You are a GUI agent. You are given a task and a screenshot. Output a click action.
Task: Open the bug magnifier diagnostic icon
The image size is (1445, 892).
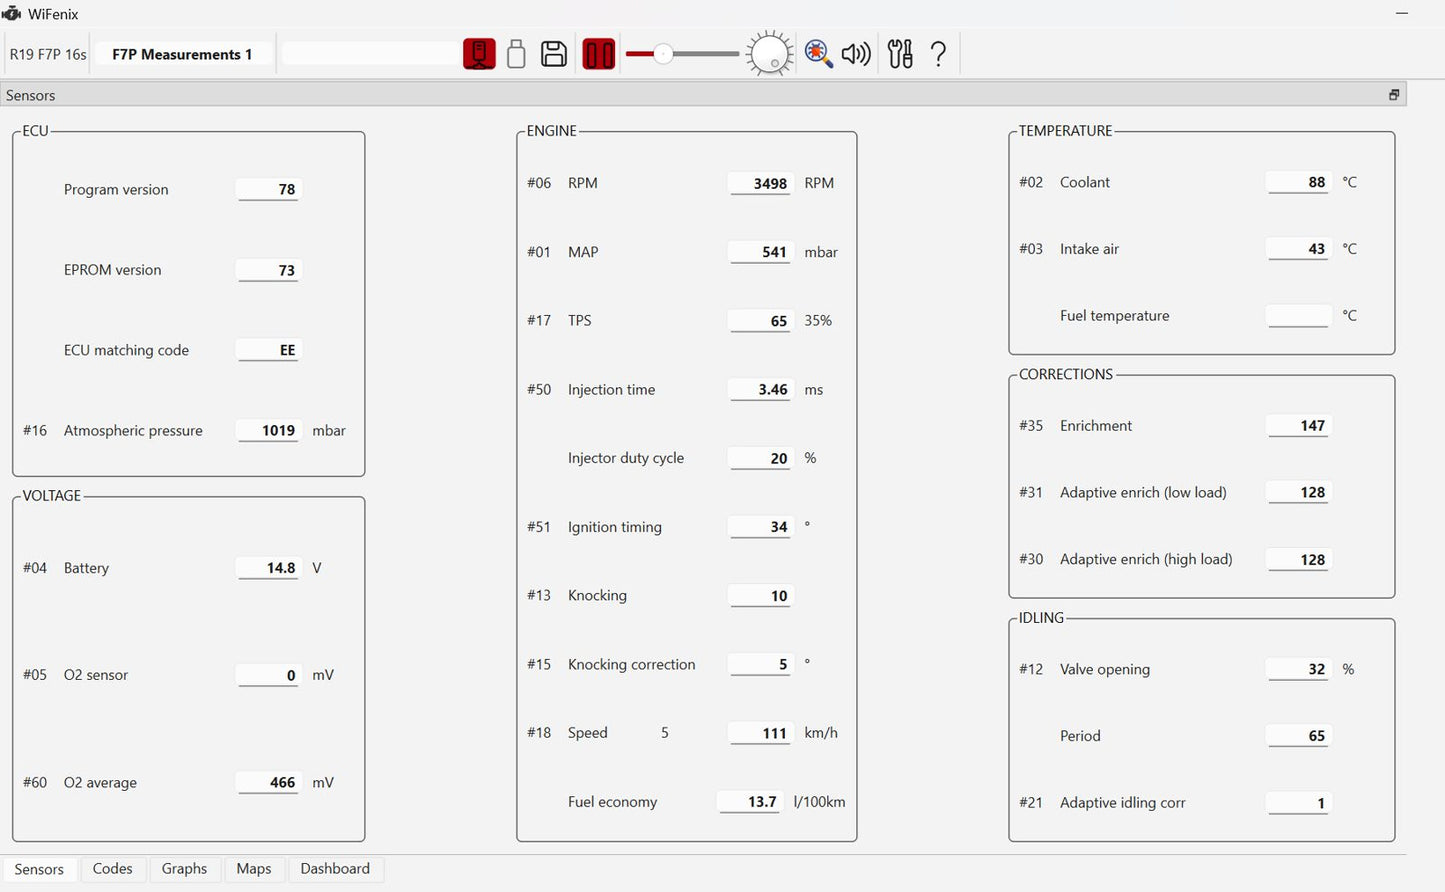pos(818,53)
